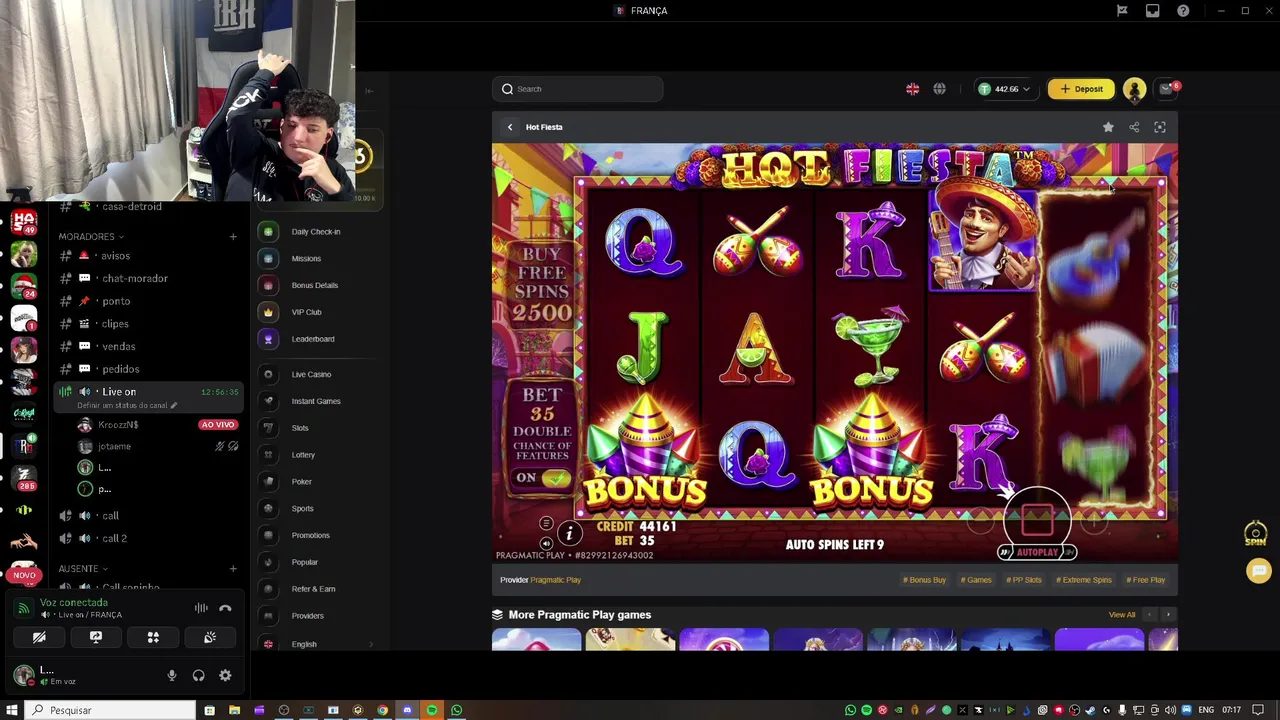Turn on Discord camera
Screen dimensions: 1280x720
(39, 637)
